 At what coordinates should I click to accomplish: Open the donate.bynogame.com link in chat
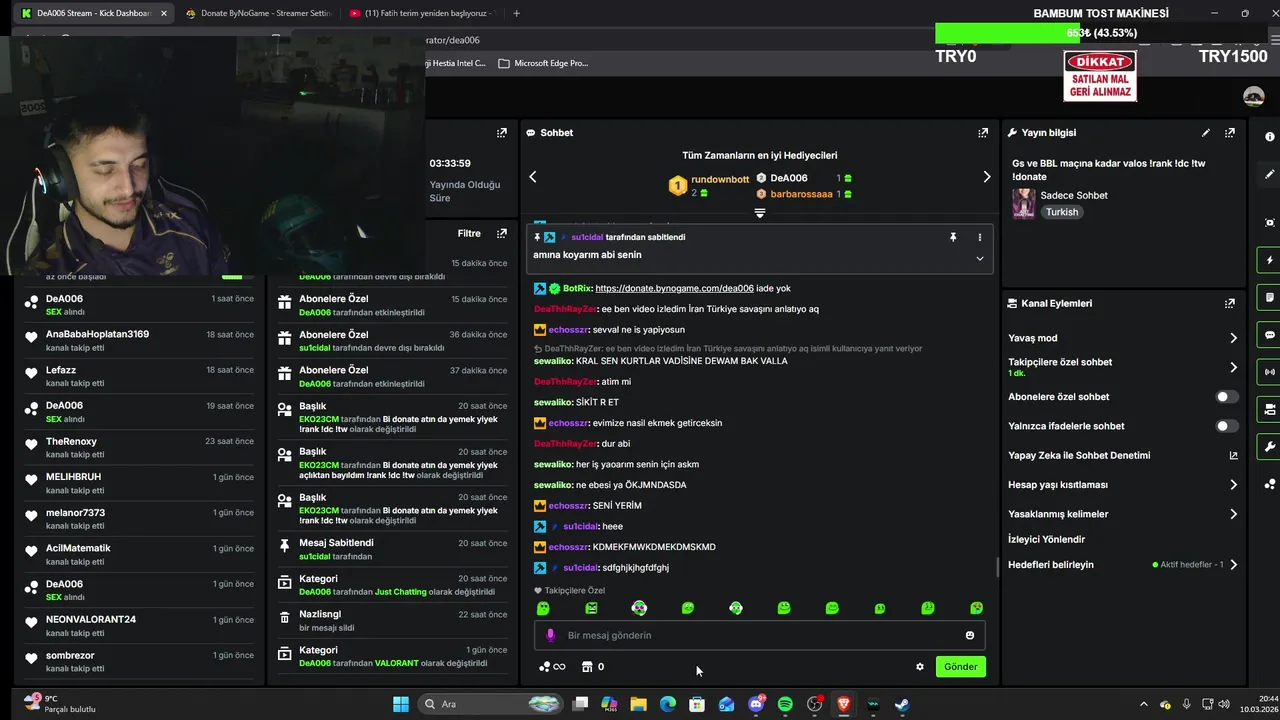point(674,288)
